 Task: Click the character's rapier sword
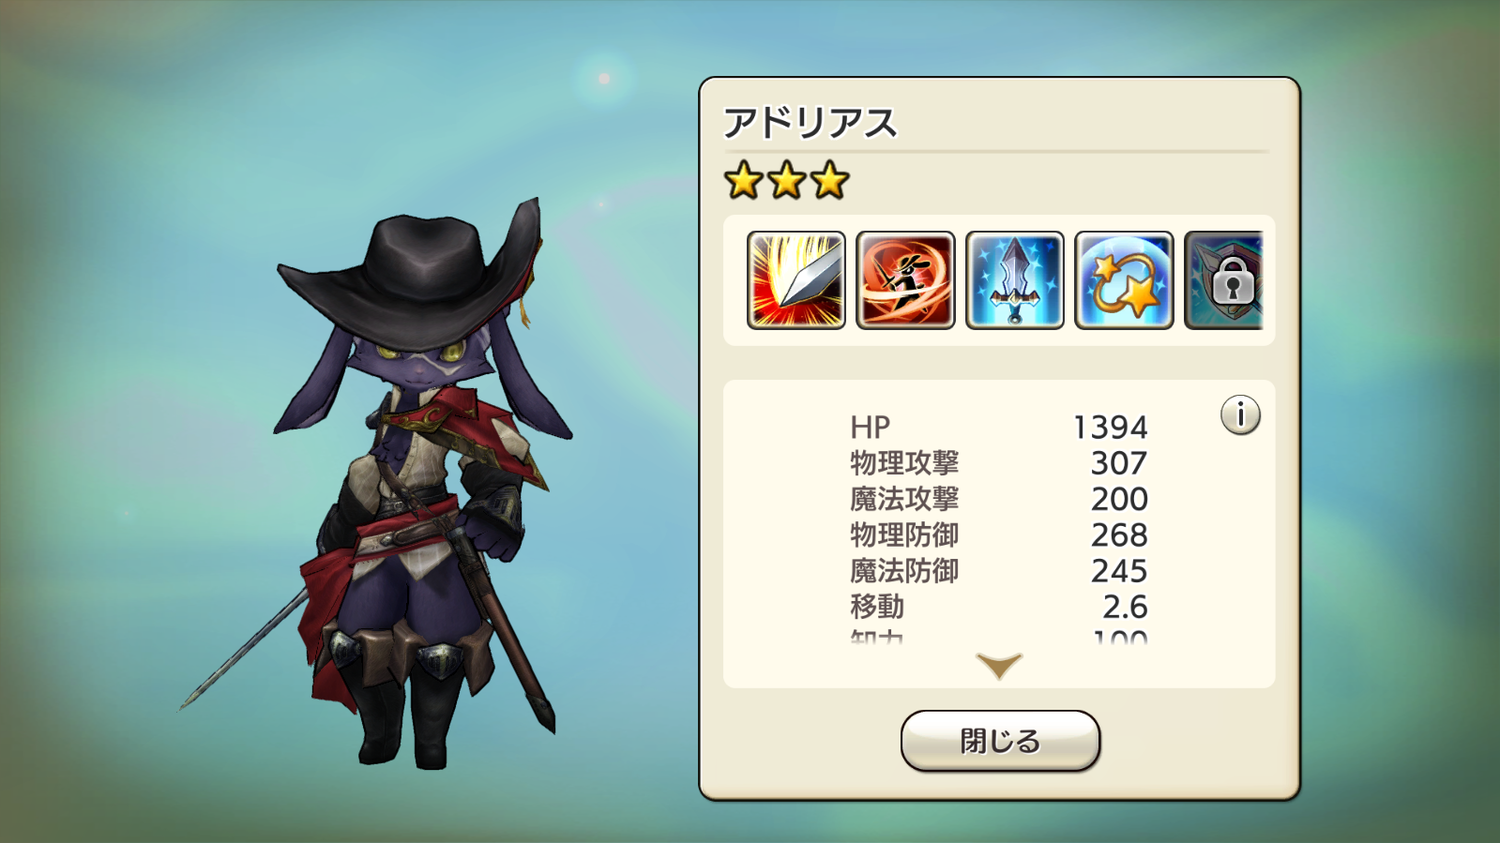pyautogui.click(x=245, y=650)
